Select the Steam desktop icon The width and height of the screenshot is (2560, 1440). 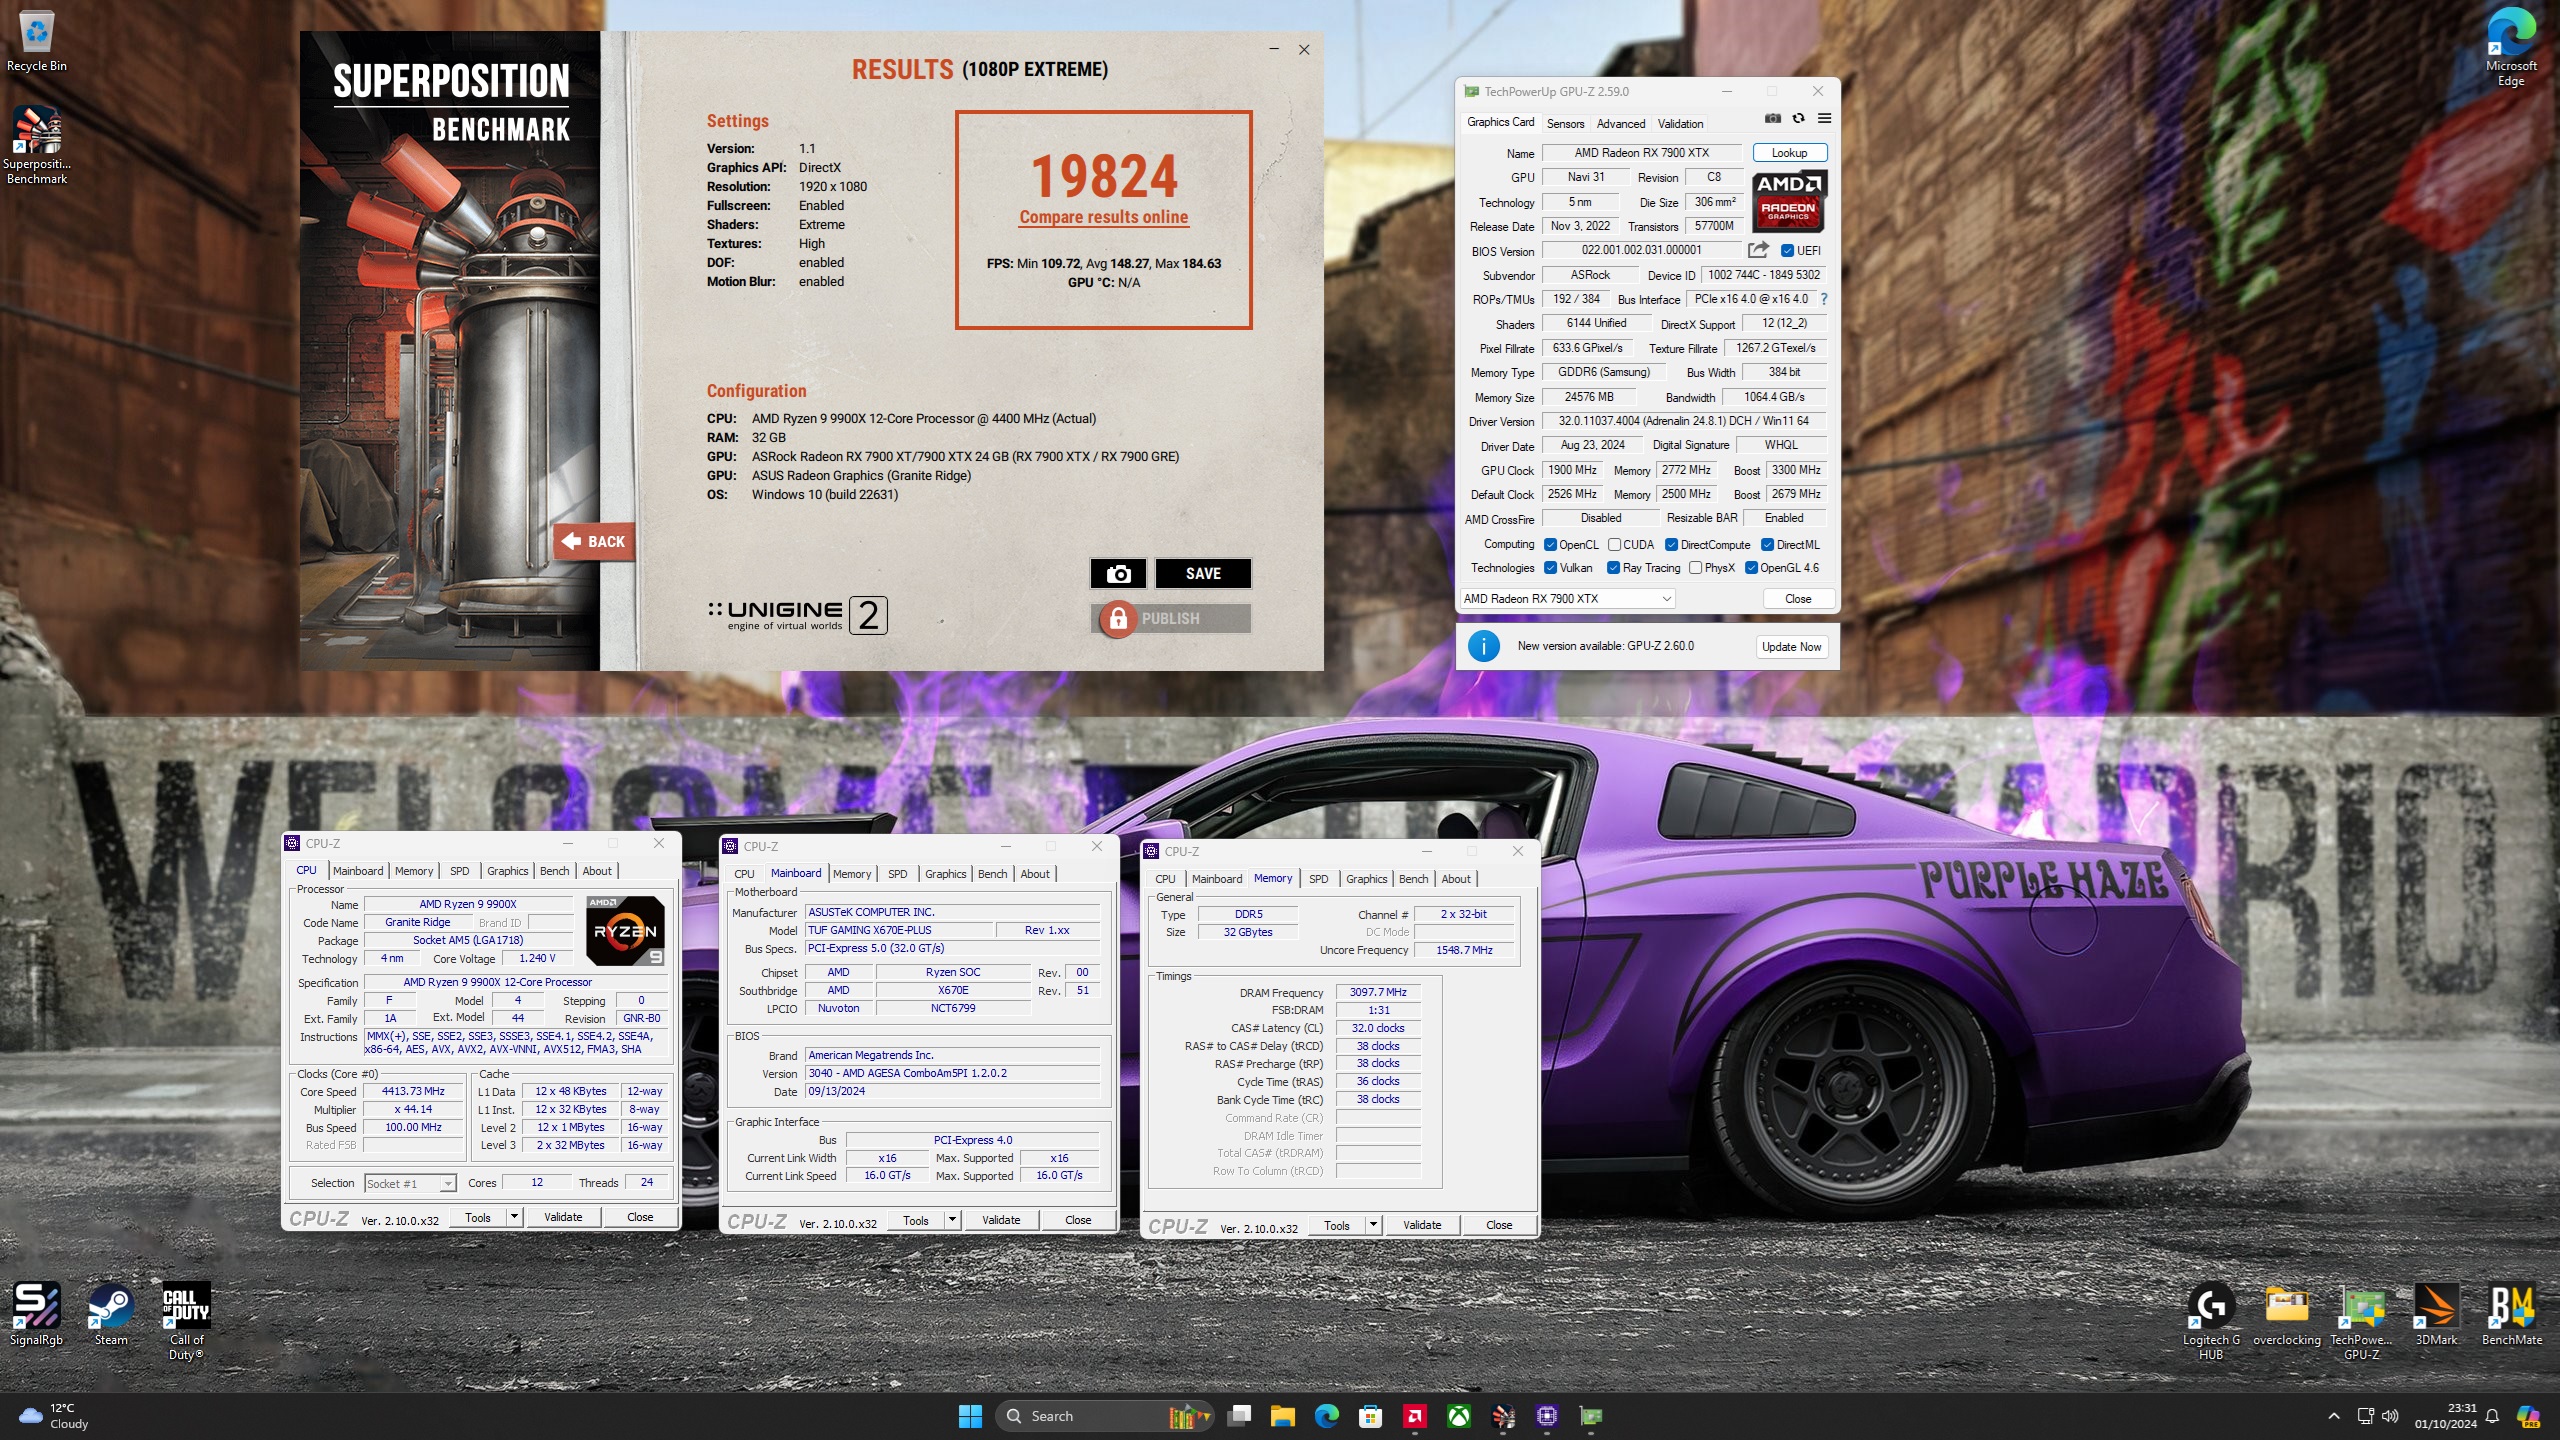(111, 1315)
